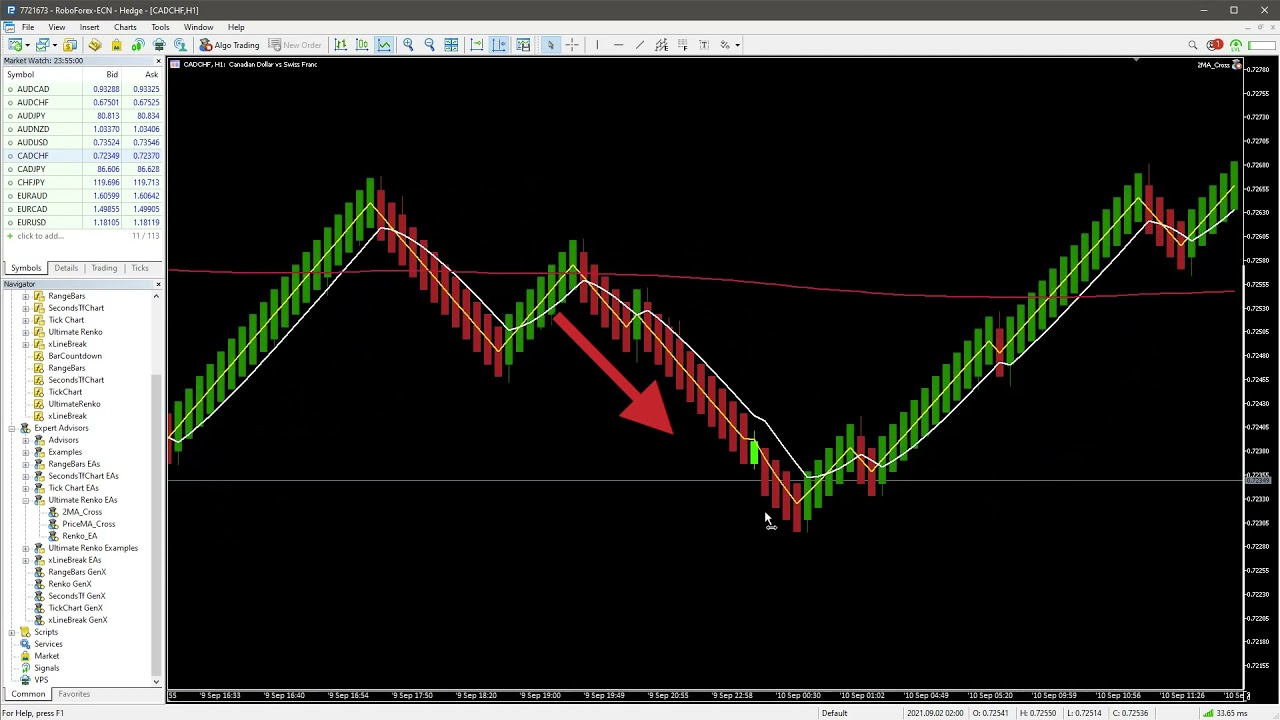Select PriceMA_Cross expert advisor
Screen dimensions: 1280x720
pyautogui.click(x=88, y=524)
